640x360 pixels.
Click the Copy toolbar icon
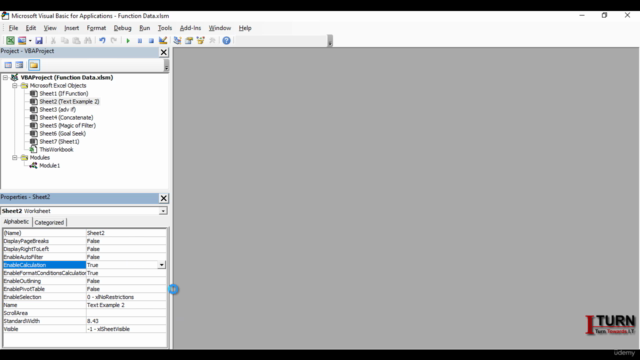click(64, 40)
